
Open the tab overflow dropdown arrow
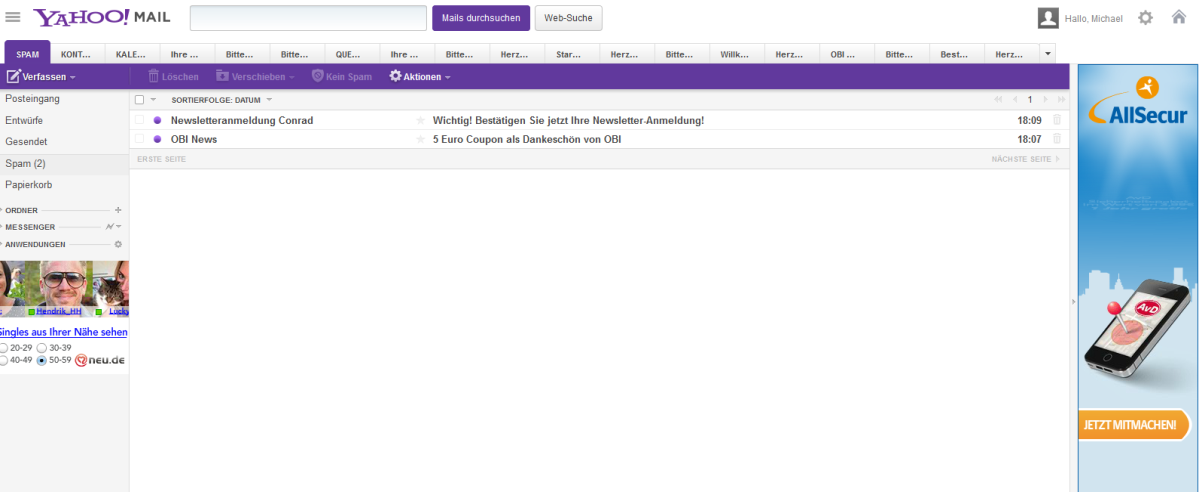click(1048, 54)
